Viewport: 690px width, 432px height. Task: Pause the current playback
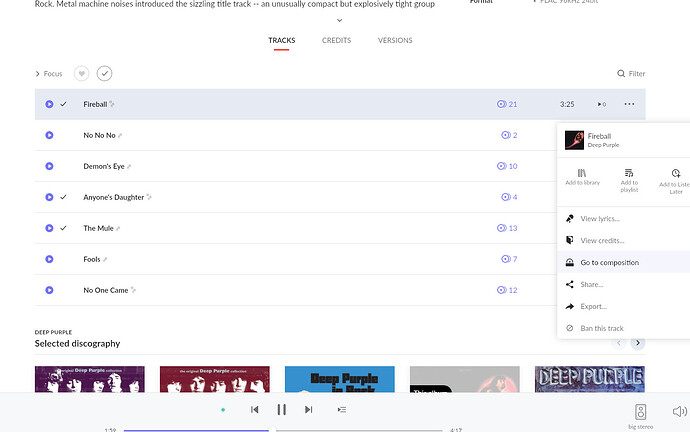pyautogui.click(x=282, y=410)
